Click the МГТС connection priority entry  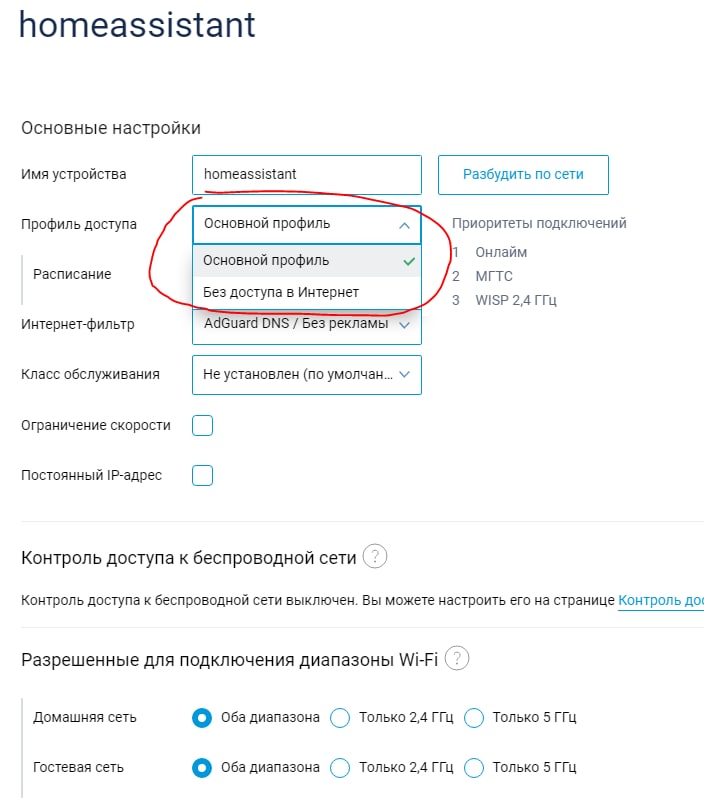click(494, 276)
